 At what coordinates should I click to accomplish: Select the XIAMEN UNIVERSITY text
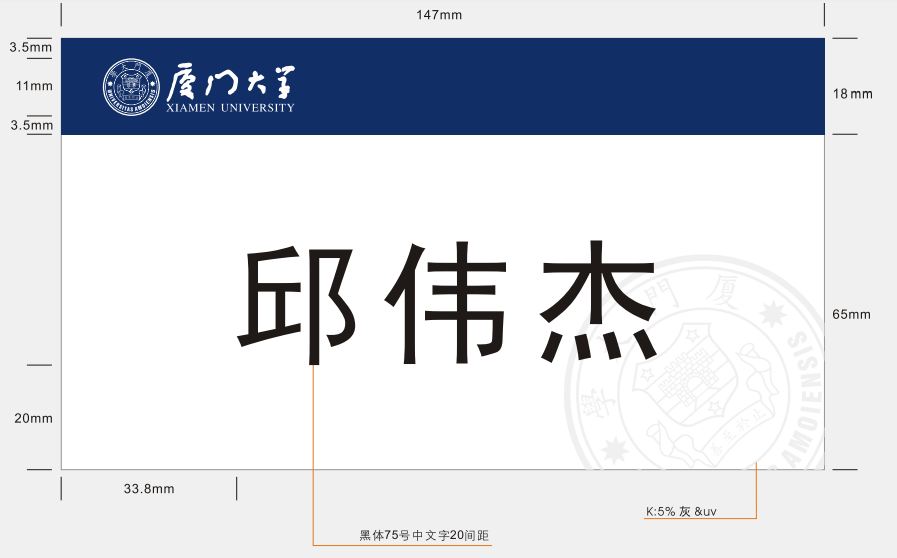click(231, 108)
